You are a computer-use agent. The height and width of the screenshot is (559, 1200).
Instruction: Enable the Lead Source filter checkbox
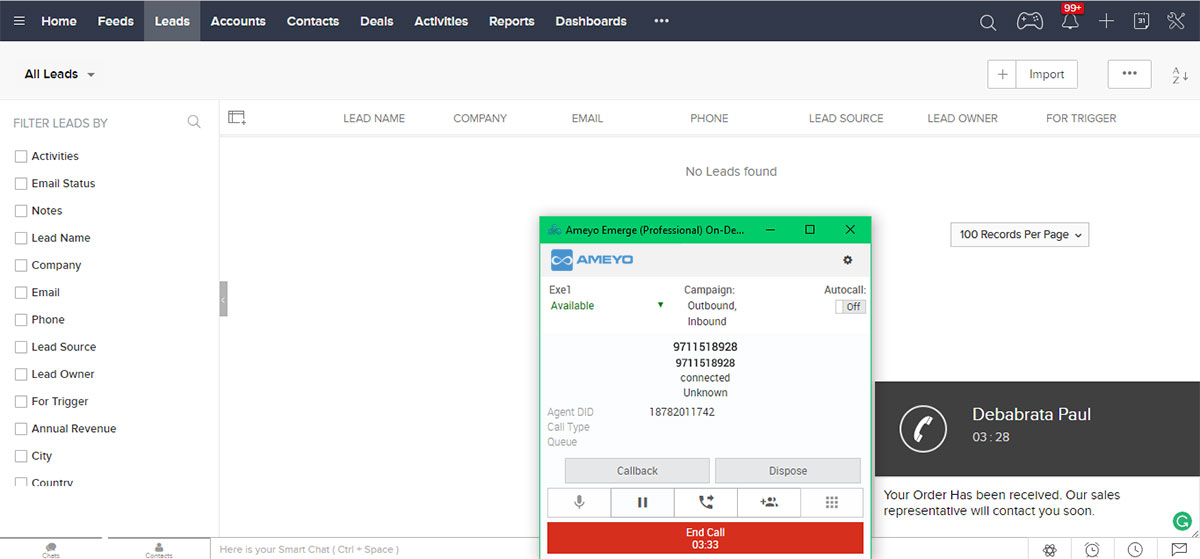tap(21, 347)
